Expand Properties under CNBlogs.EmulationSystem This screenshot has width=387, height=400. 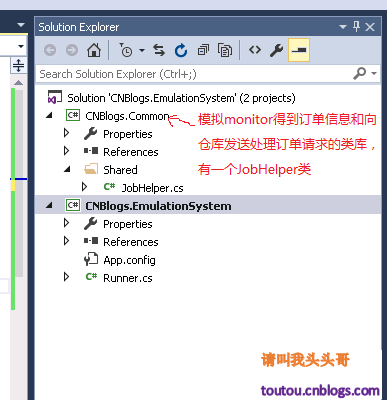pyautogui.click(x=67, y=223)
